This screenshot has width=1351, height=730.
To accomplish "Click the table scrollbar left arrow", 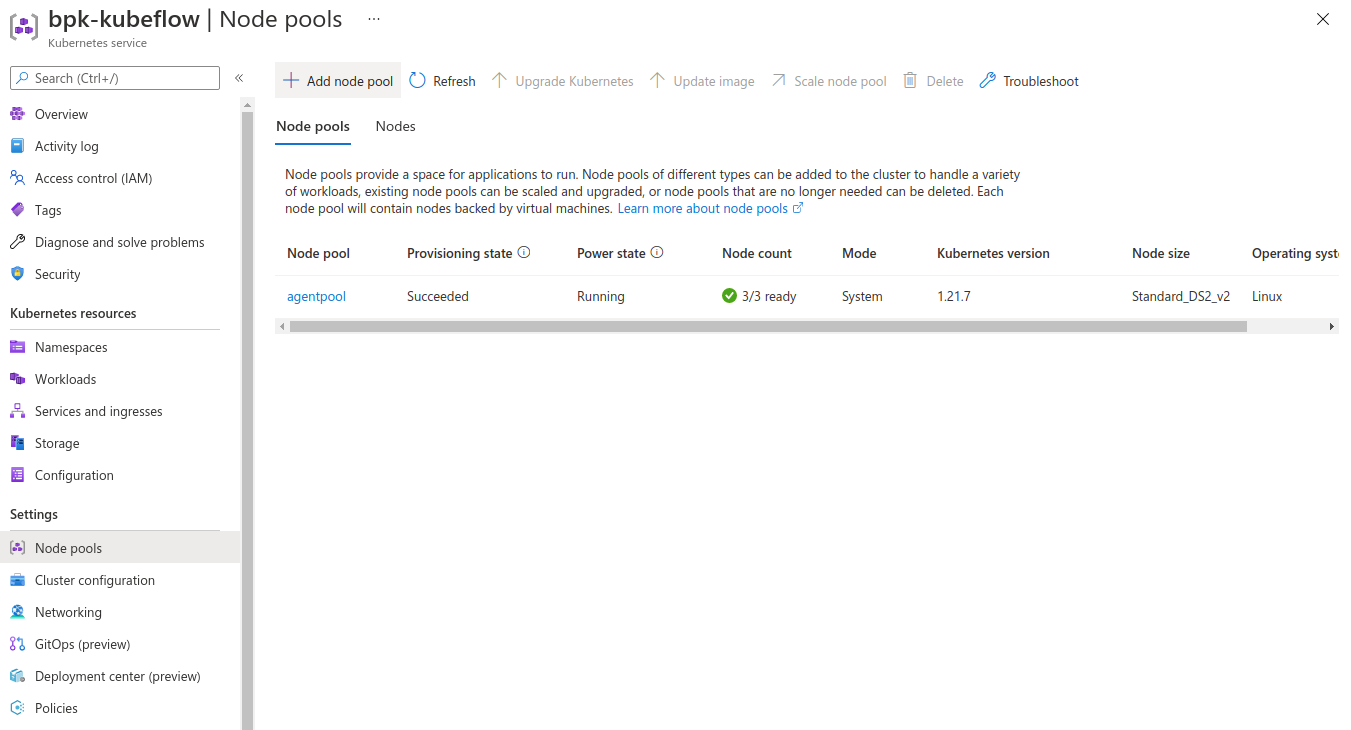I will (x=282, y=326).
